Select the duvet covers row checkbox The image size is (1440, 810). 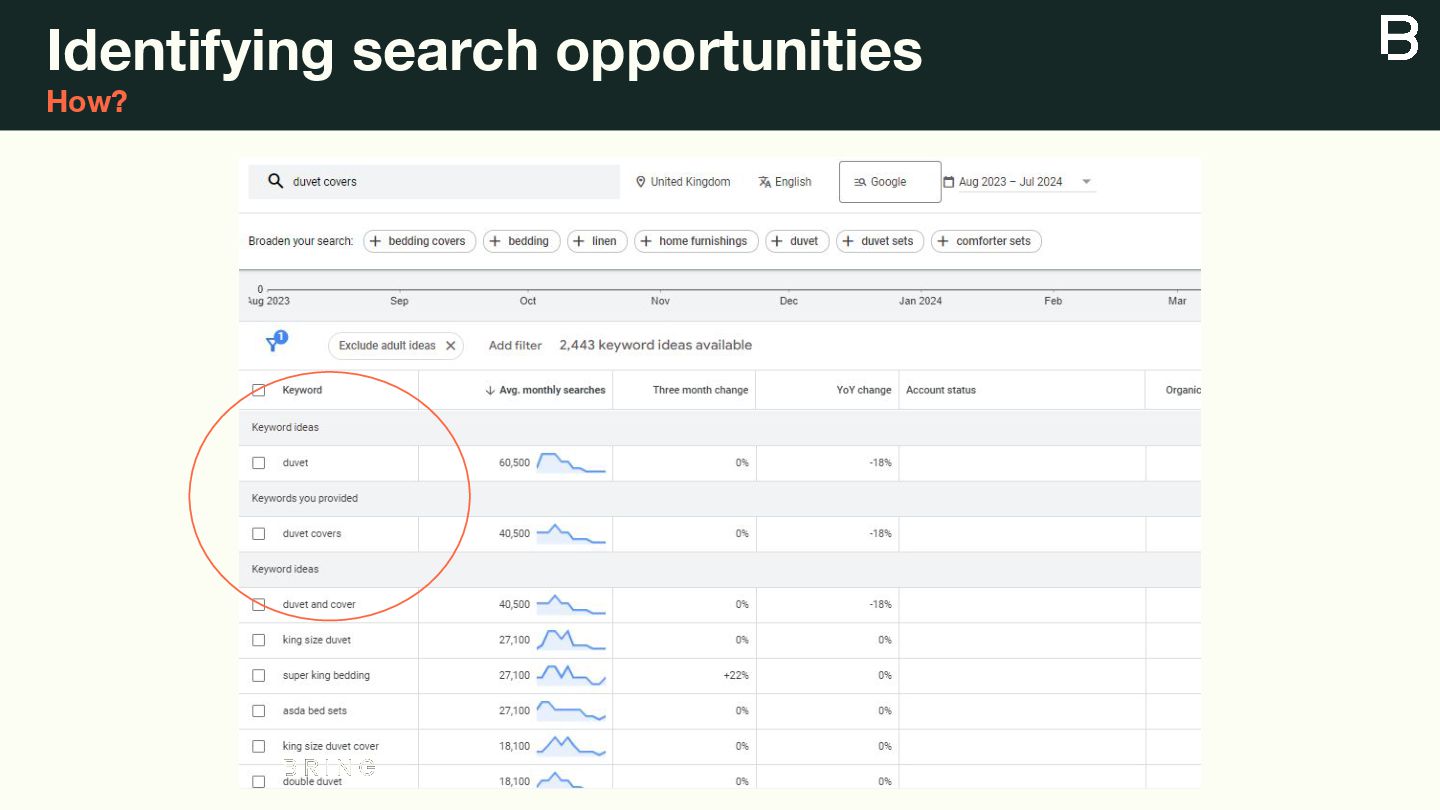(259, 534)
